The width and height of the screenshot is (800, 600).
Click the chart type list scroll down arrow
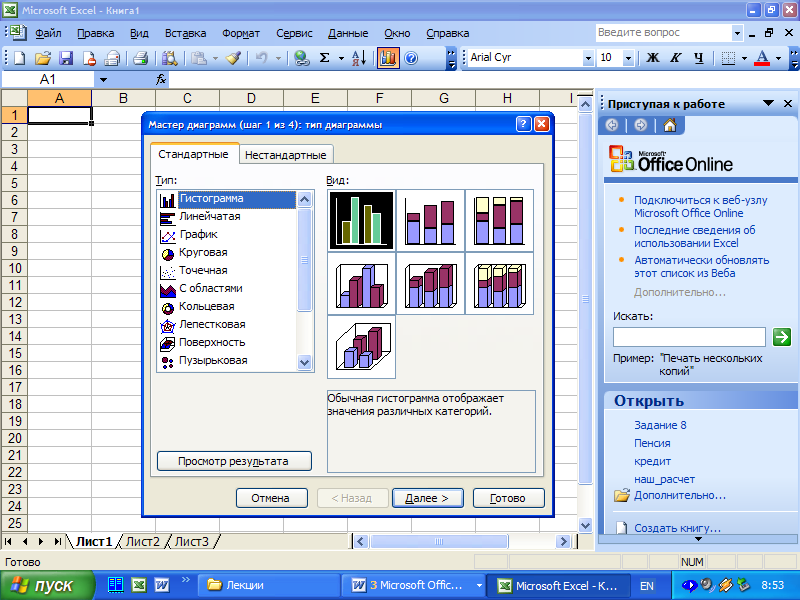(x=305, y=362)
